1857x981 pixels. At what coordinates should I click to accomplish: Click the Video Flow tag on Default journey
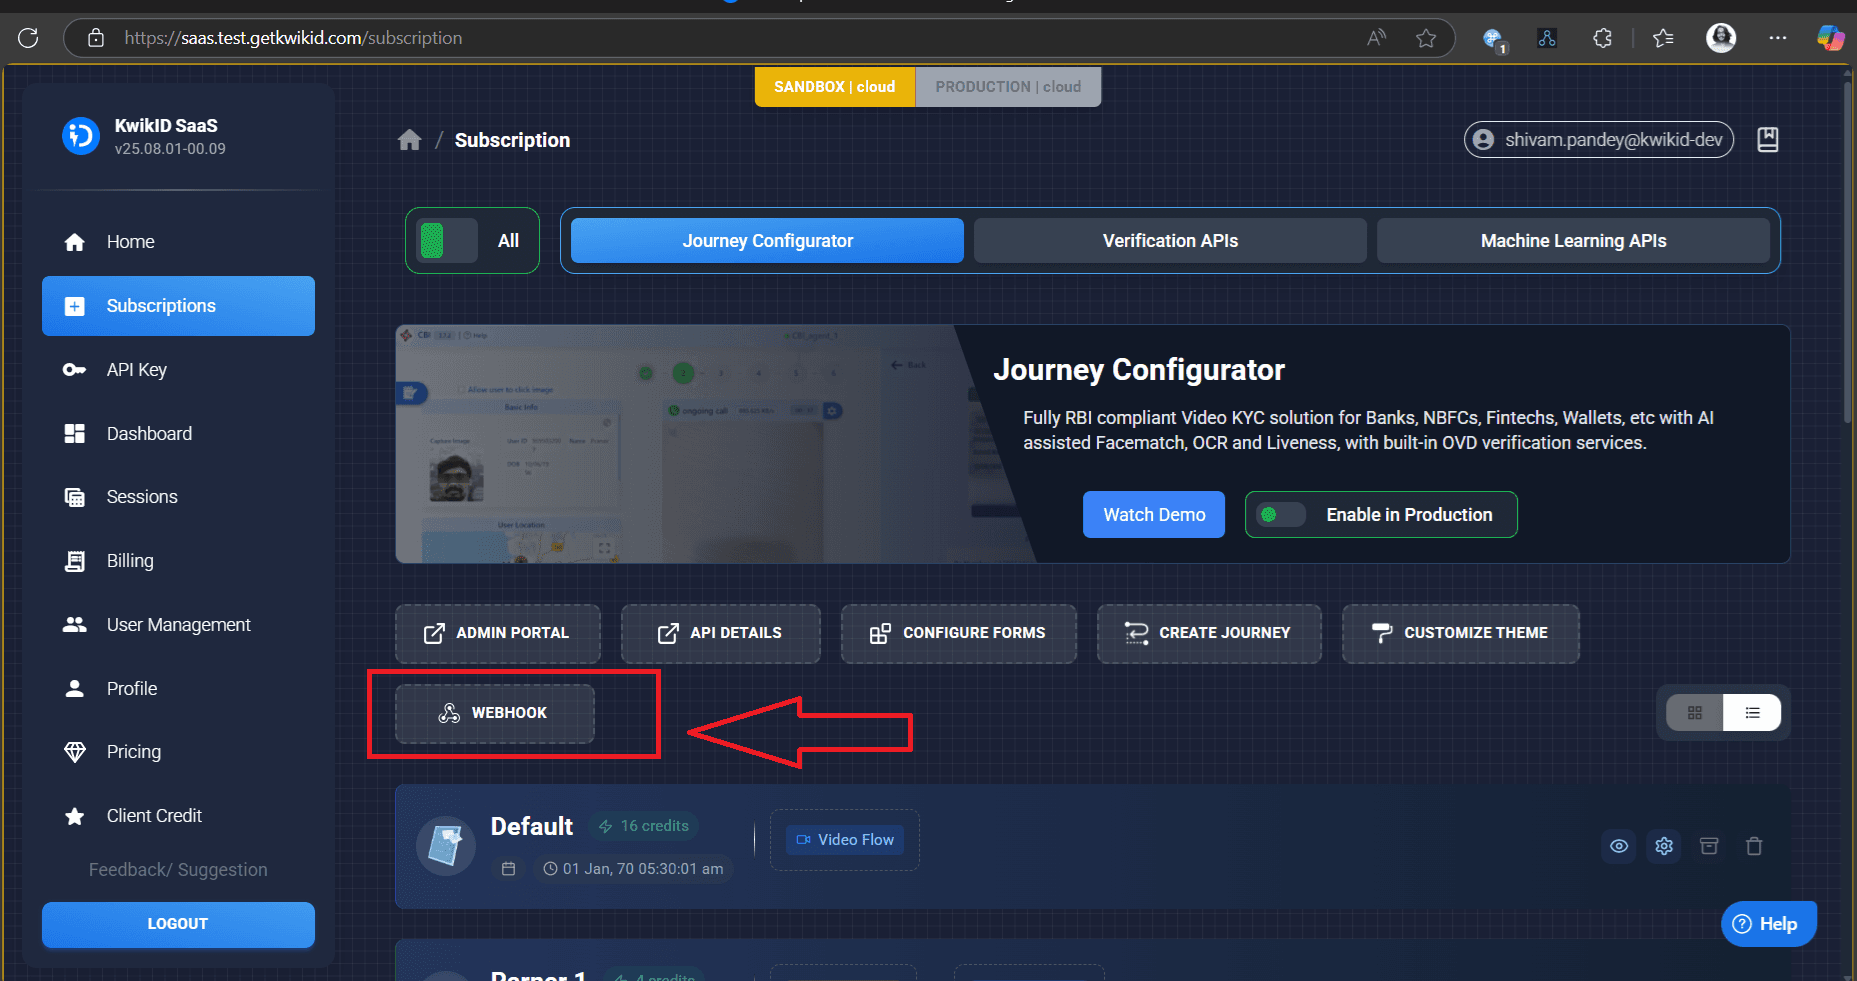(x=845, y=840)
